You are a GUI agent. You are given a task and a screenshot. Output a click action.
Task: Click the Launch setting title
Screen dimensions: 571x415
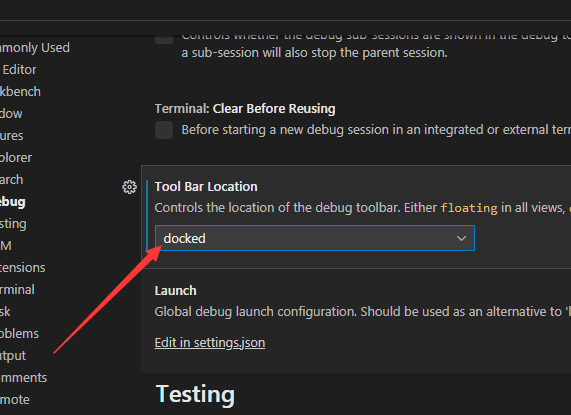pyautogui.click(x=176, y=291)
